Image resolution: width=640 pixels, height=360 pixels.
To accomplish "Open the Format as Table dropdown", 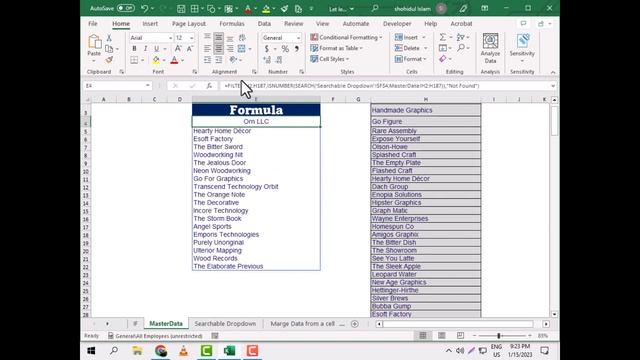I will point(336,48).
